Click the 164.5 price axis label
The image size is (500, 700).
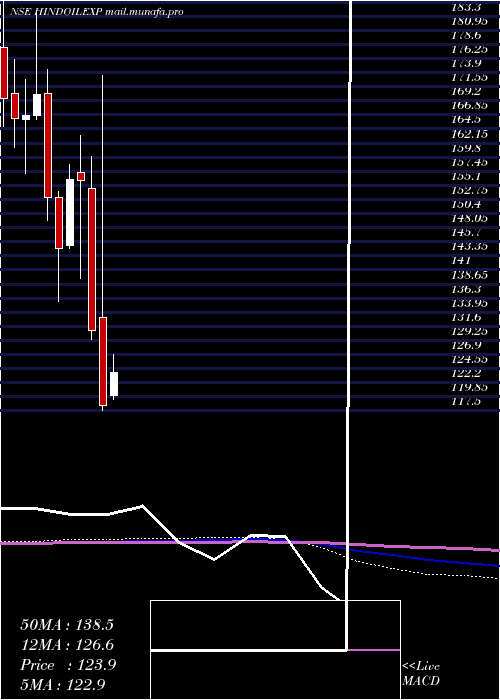coord(466,120)
